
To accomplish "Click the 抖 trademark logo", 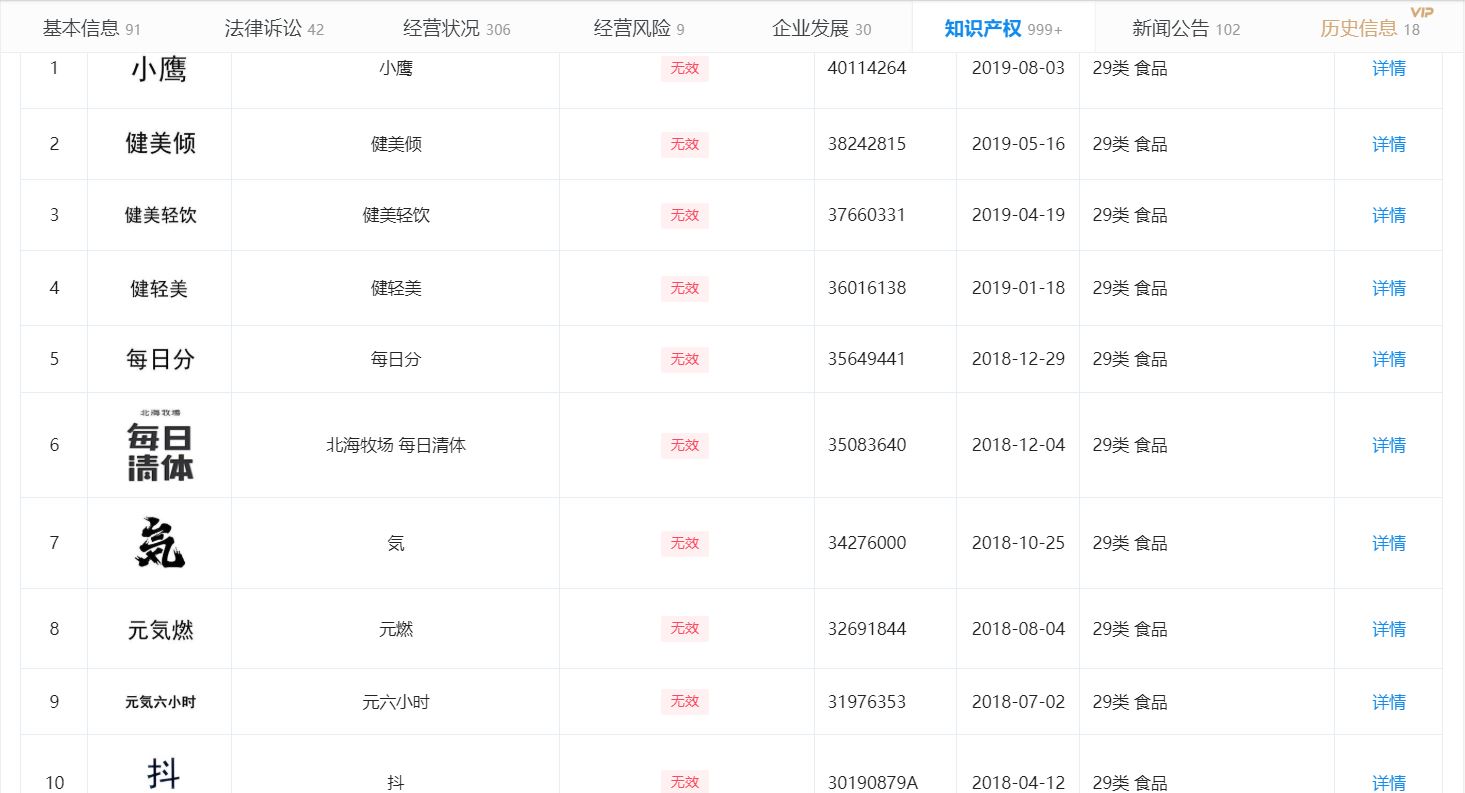I will click(x=163, y=774).
